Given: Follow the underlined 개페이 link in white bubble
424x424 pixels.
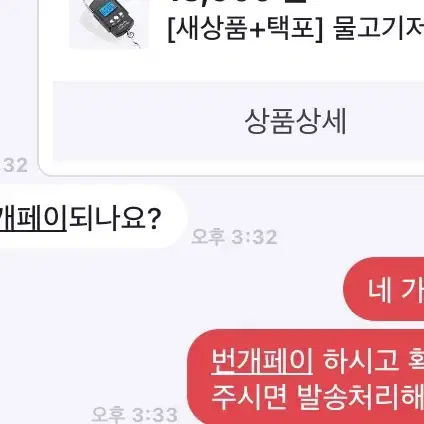Looking at the screenshot, I should [x=33, y=218].
